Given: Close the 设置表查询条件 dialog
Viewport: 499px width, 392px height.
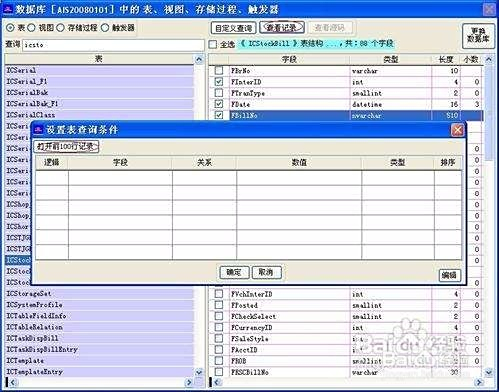Looking at the screenshot, I should 457,130.
